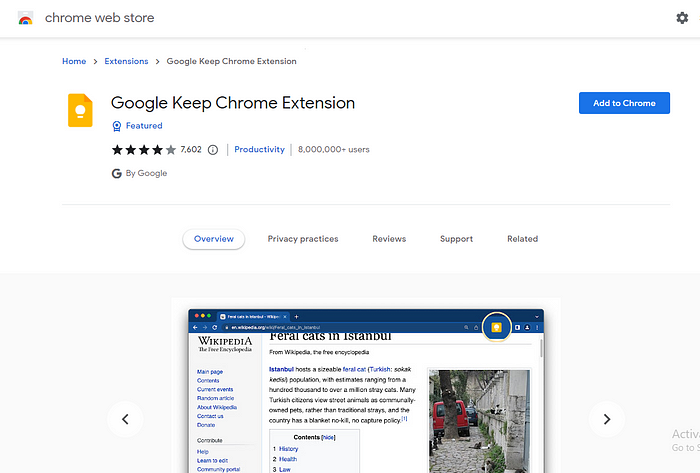The image size is (700, 473).
Task: Click the Featured badge icon
Action: [117, 126]
